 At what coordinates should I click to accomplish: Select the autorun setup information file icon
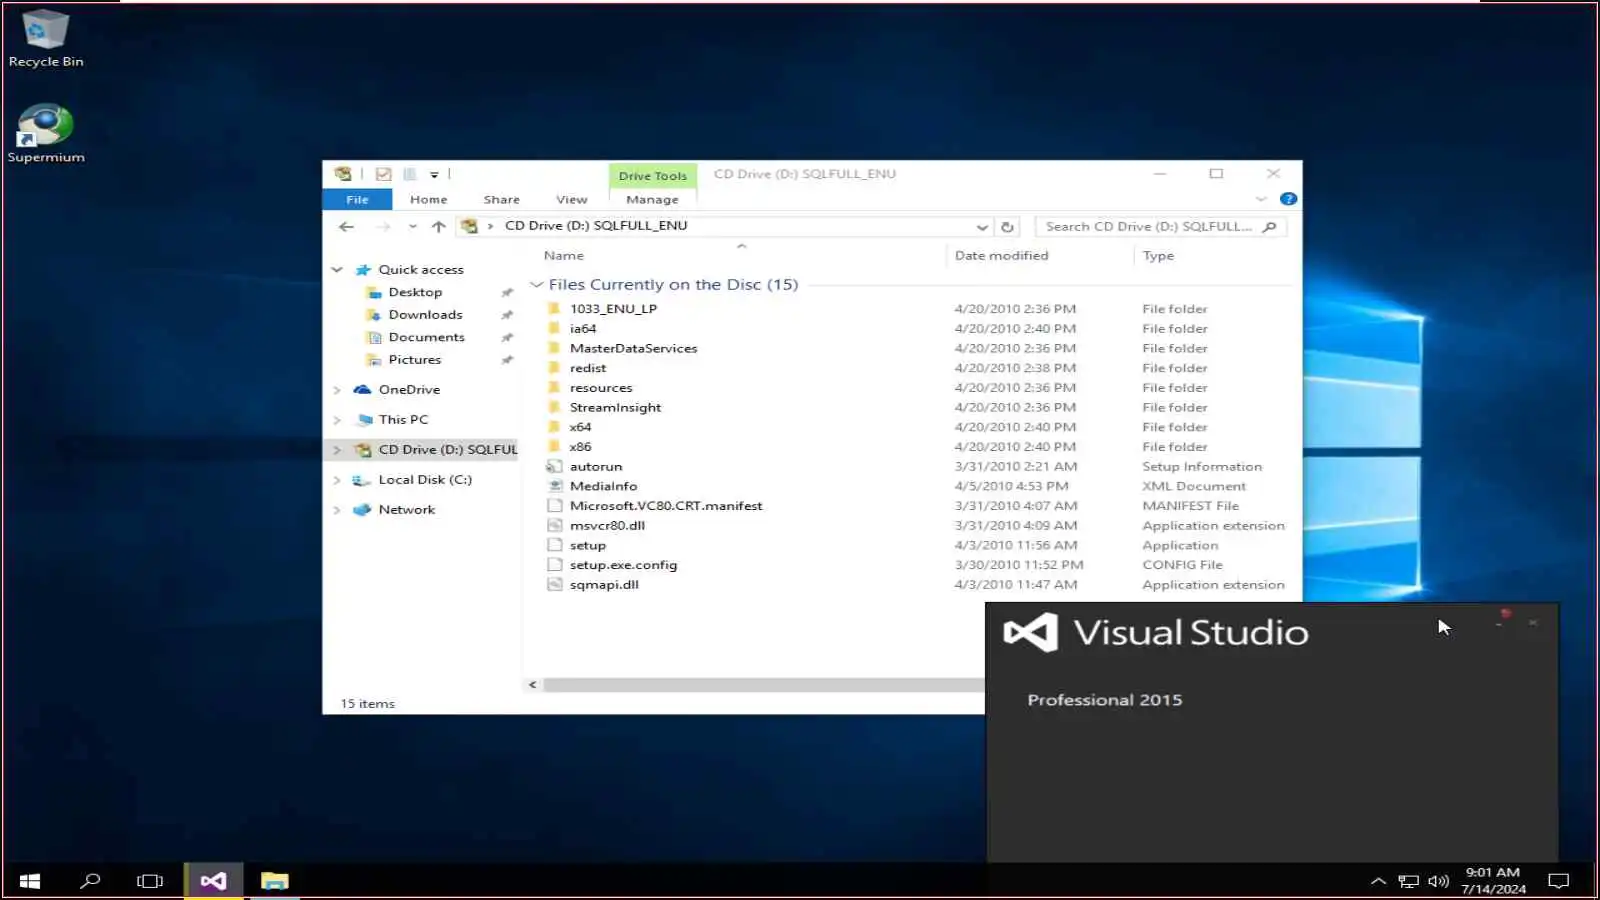pos(554,467)
